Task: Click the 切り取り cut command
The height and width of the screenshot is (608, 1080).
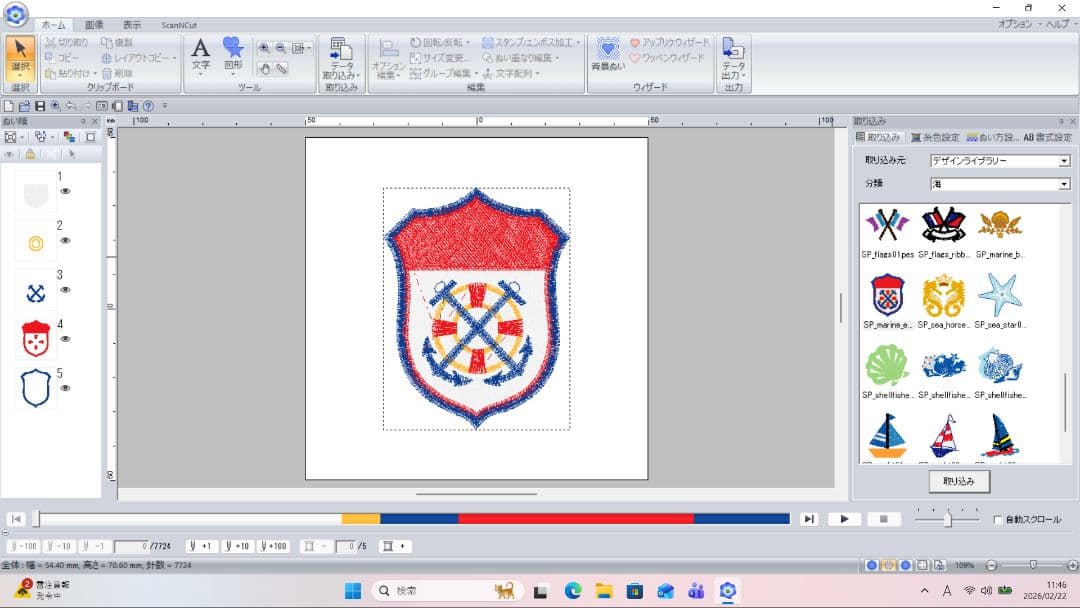Action: (66, 43)
